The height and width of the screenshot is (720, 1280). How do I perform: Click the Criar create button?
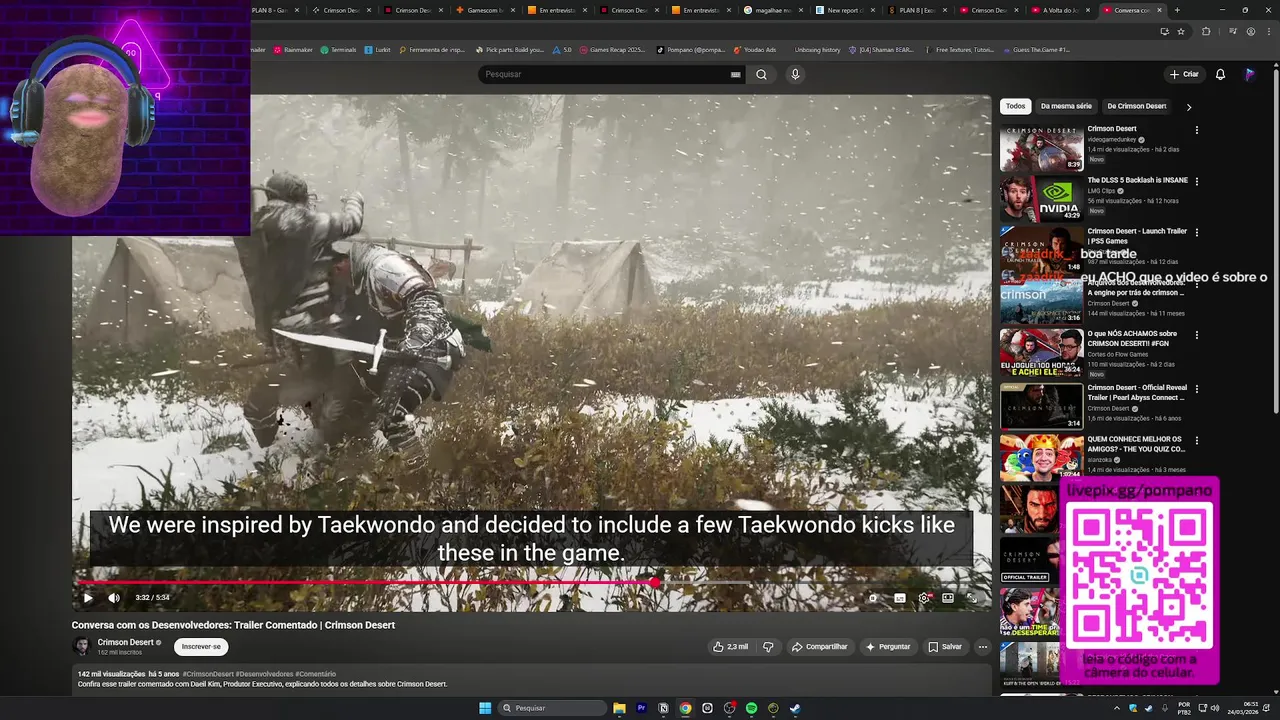pyautogui.click(x=1184, y=74)
